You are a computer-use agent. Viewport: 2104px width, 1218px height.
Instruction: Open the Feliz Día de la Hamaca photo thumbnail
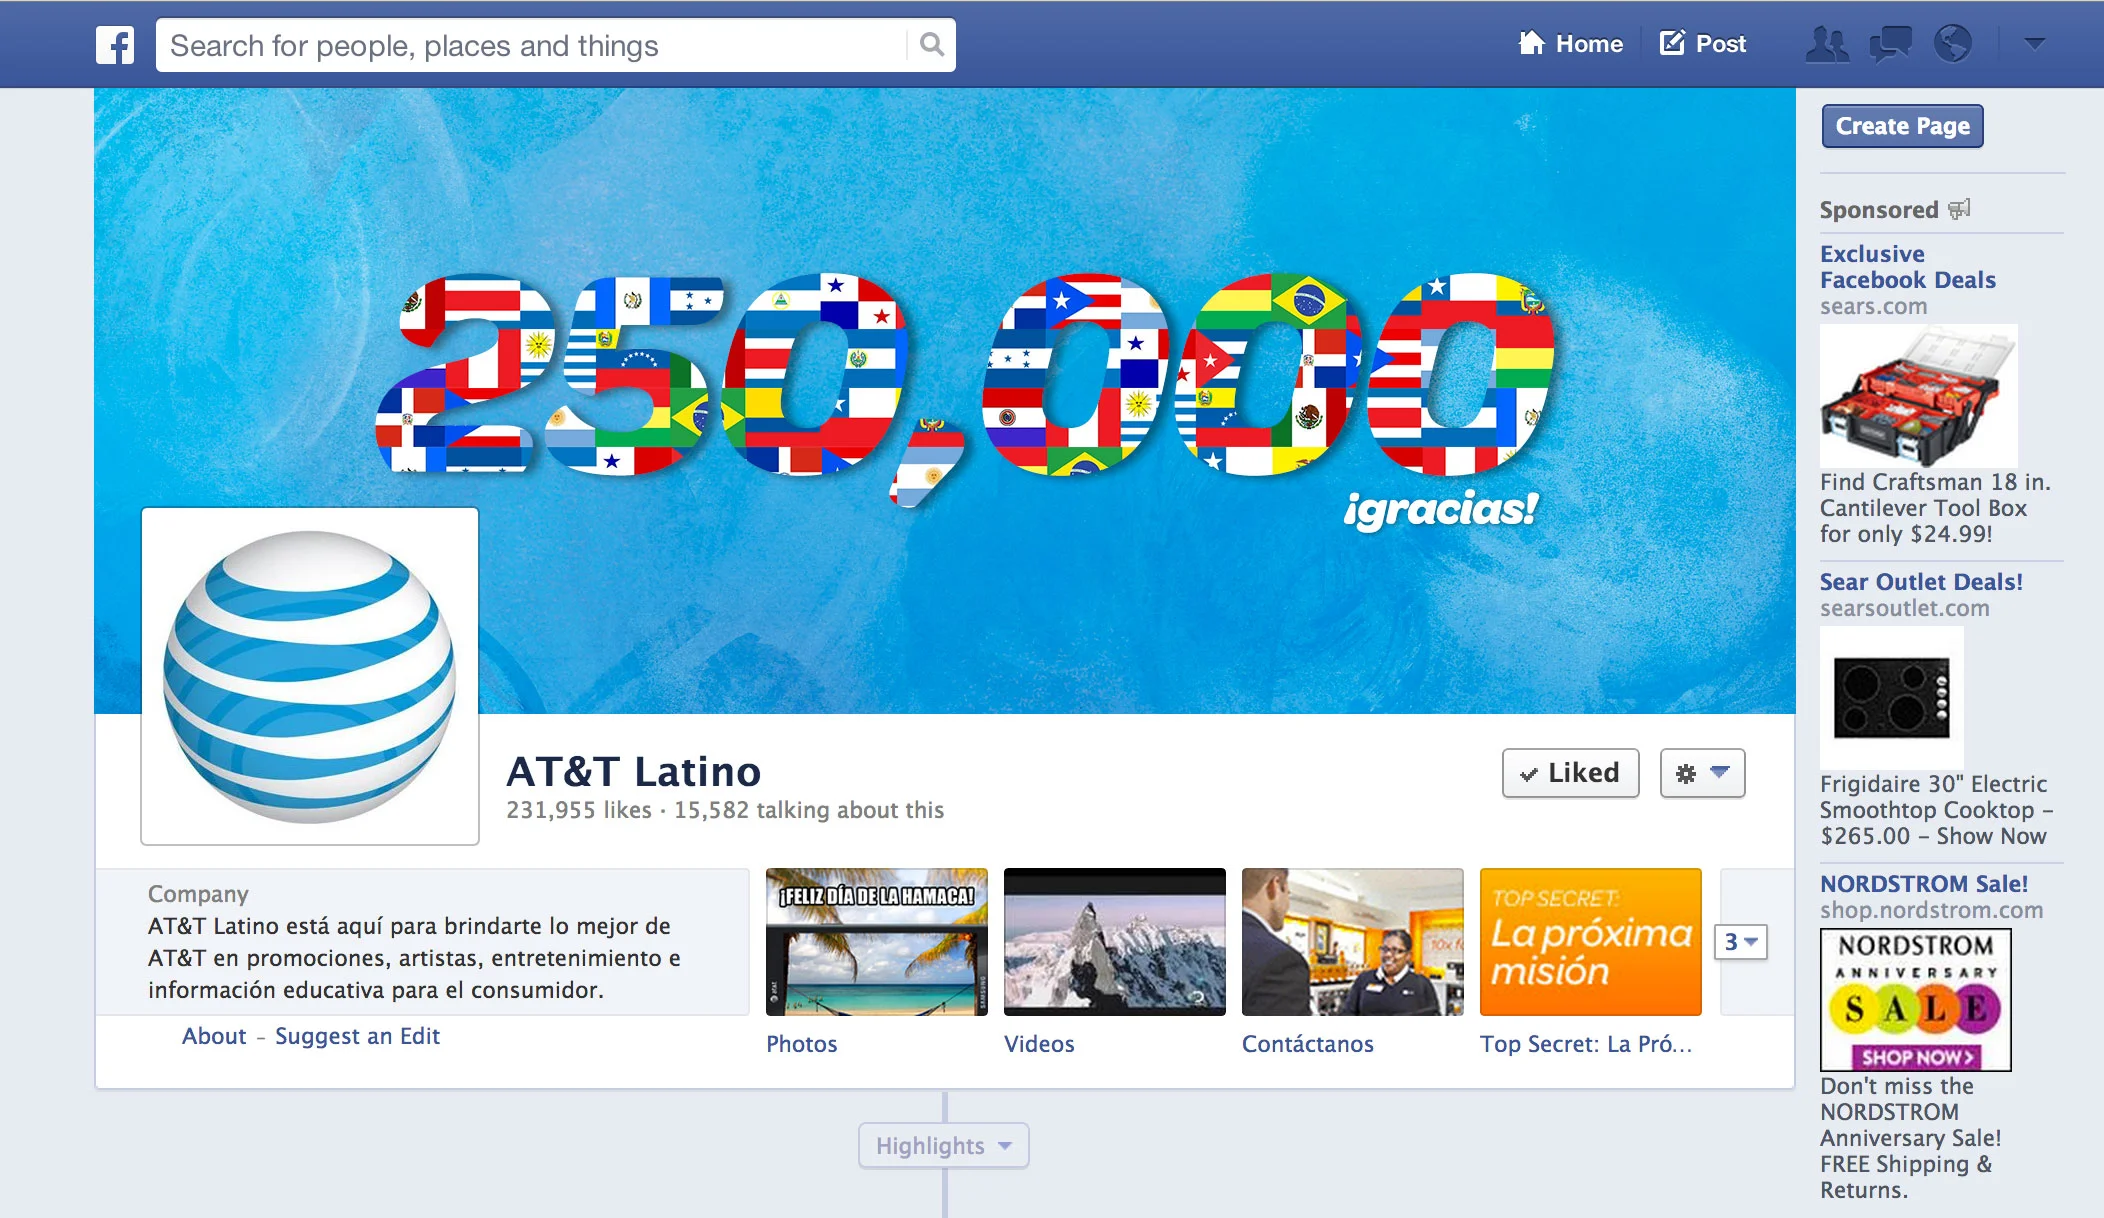(x=877, y=942)
